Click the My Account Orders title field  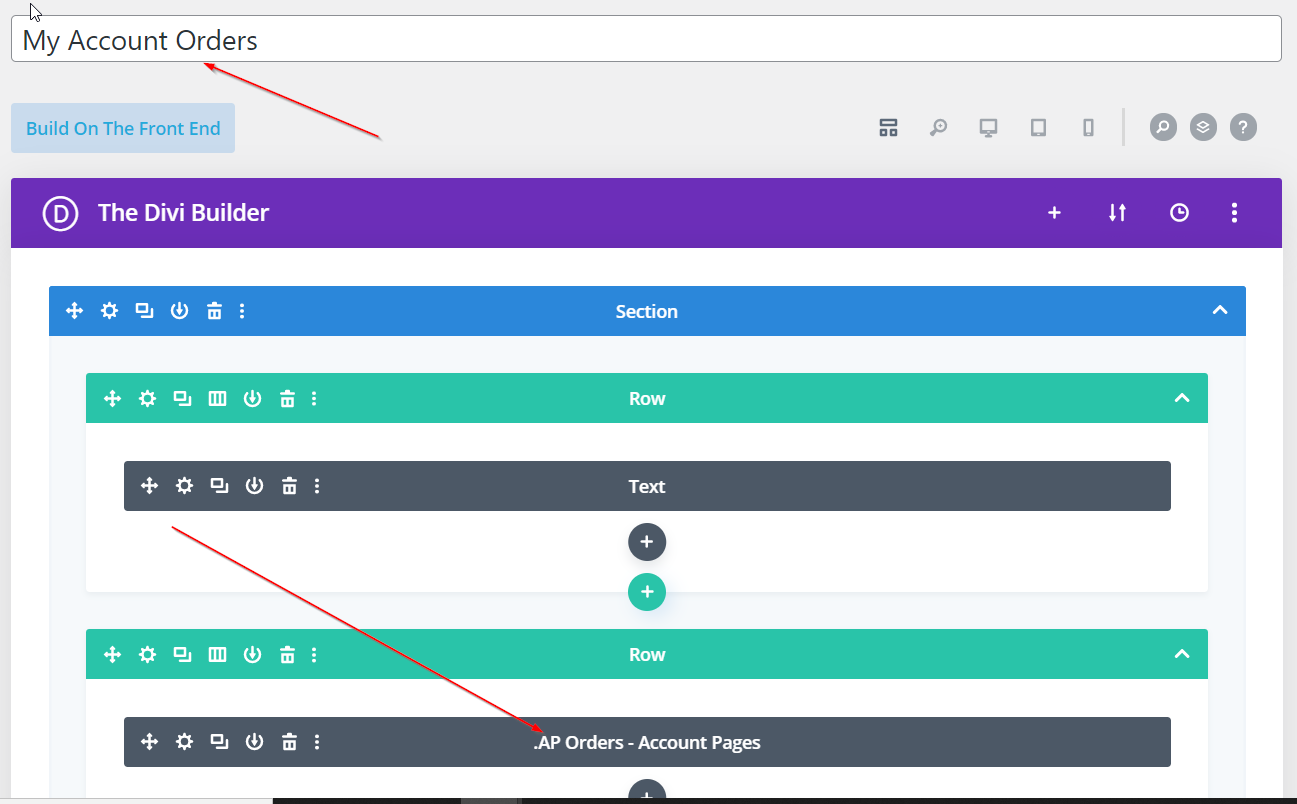pos(646,40)
